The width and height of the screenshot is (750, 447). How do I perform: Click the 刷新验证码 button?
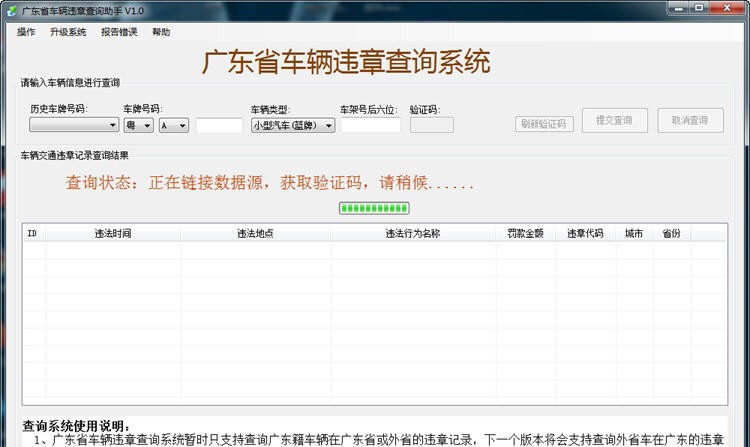coord(544,124)
